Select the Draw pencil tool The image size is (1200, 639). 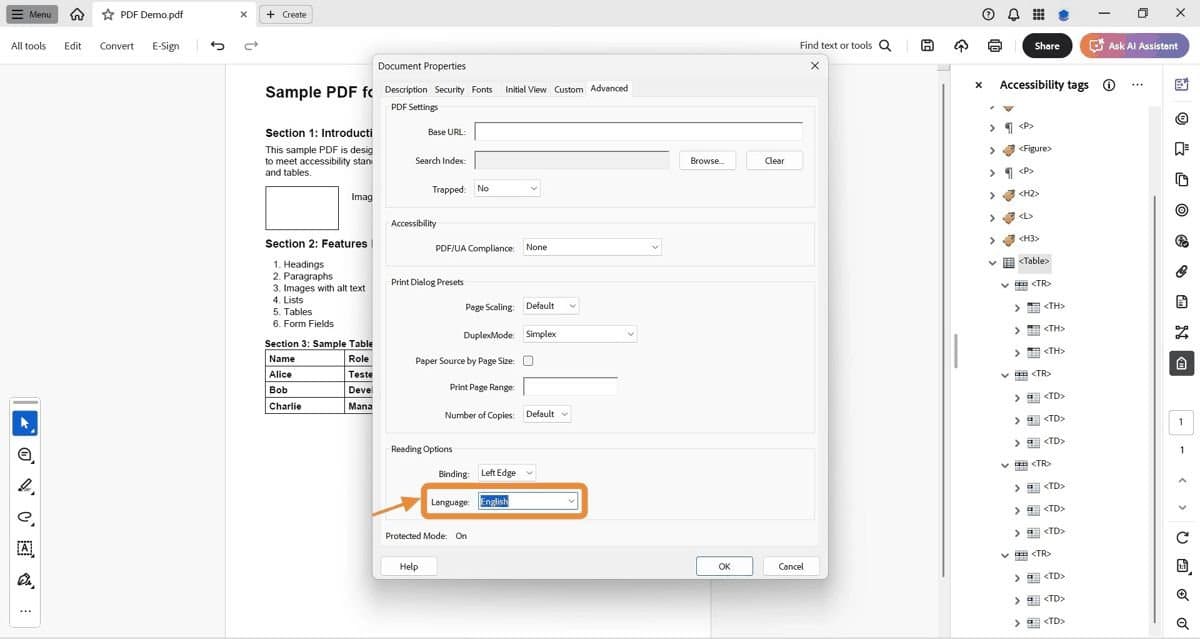coord(25,486)
